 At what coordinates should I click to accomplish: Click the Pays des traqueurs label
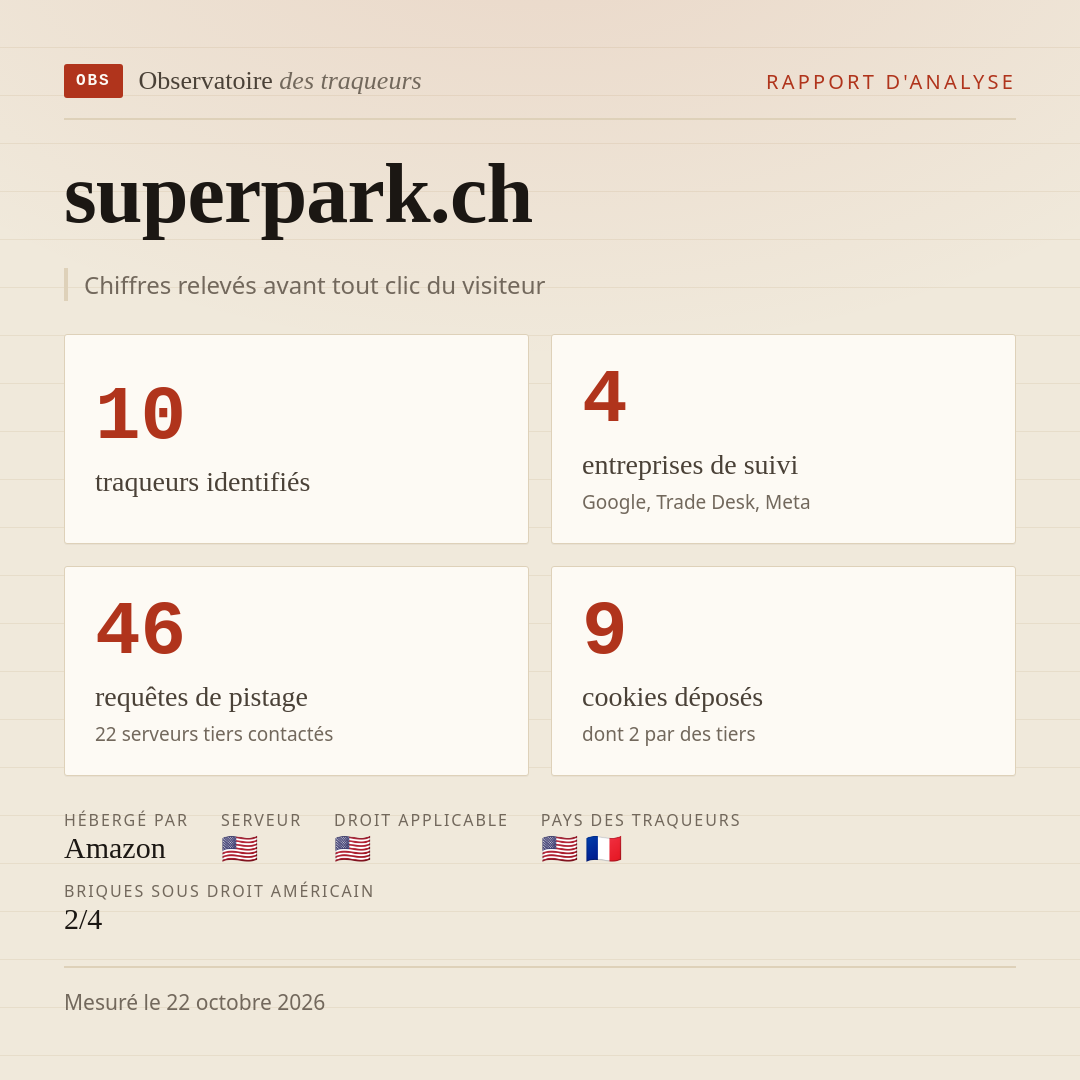coord(641,820)
